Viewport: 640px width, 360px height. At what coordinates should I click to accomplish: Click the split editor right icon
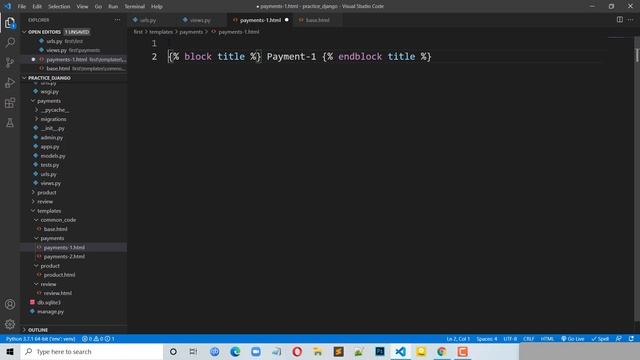pyautogui.click(x=620, y=20)
